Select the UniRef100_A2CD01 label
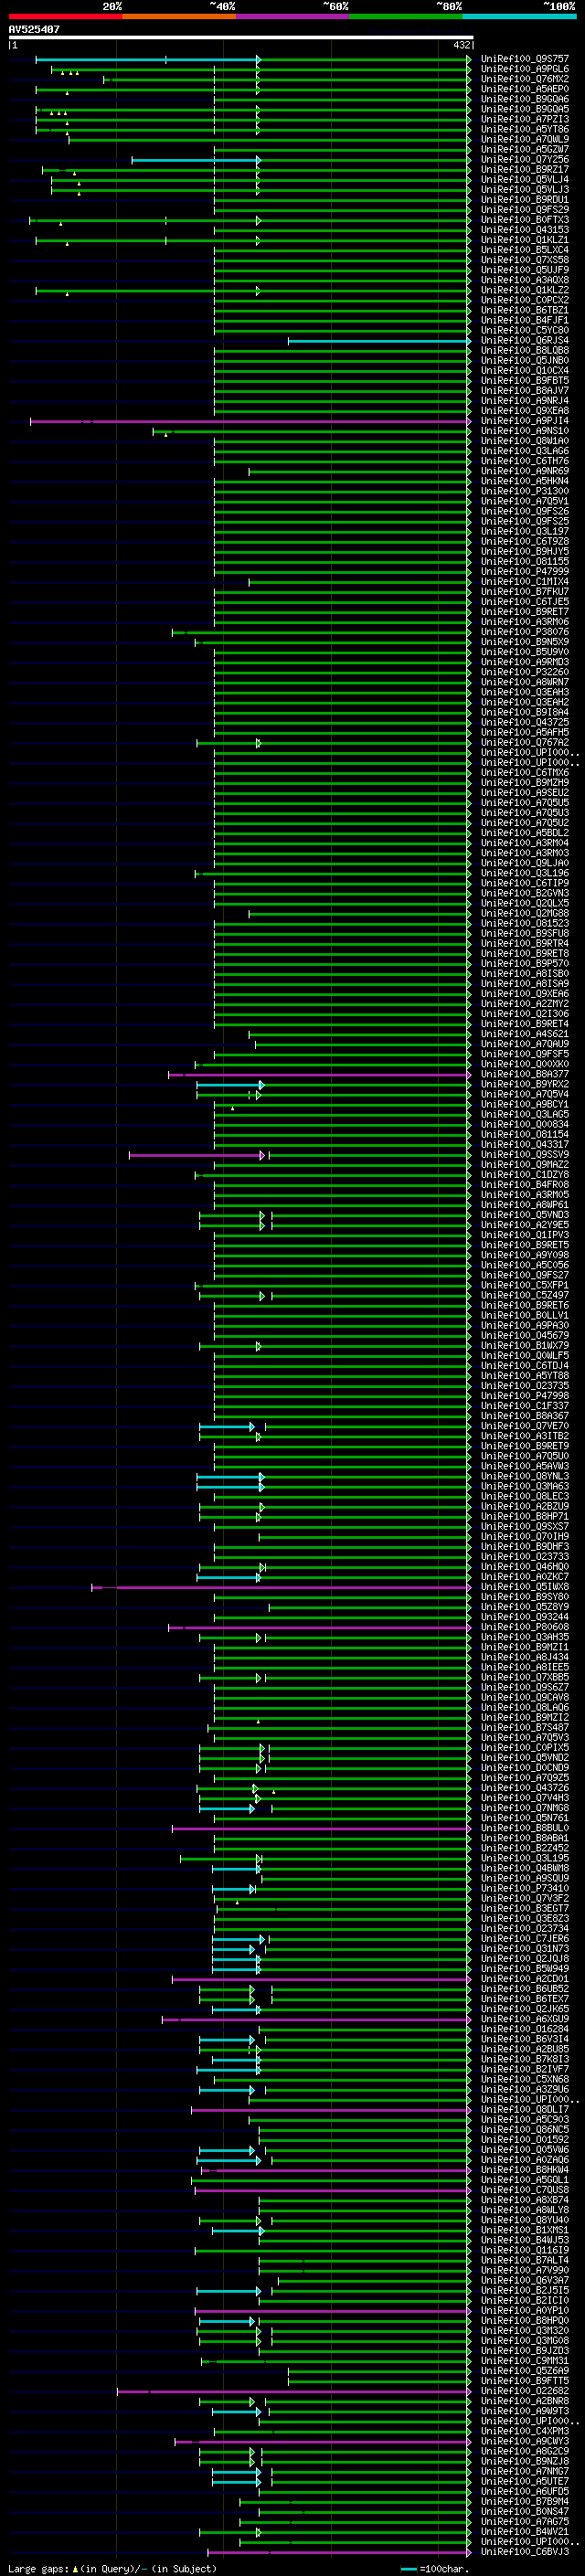 [x=524, y=1980]
